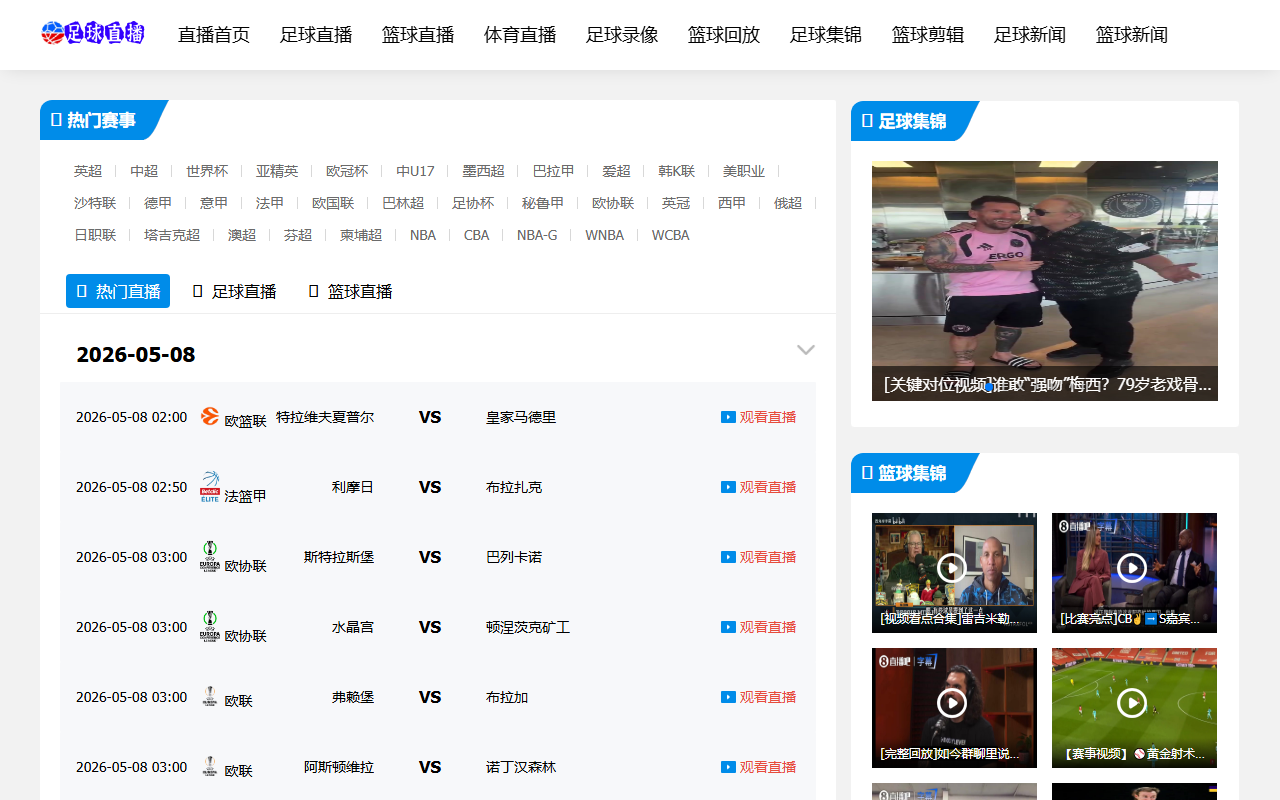Play the CB比赛亮点 basketball video
Screen dimensions: 1280x800
coord(1132,569)
